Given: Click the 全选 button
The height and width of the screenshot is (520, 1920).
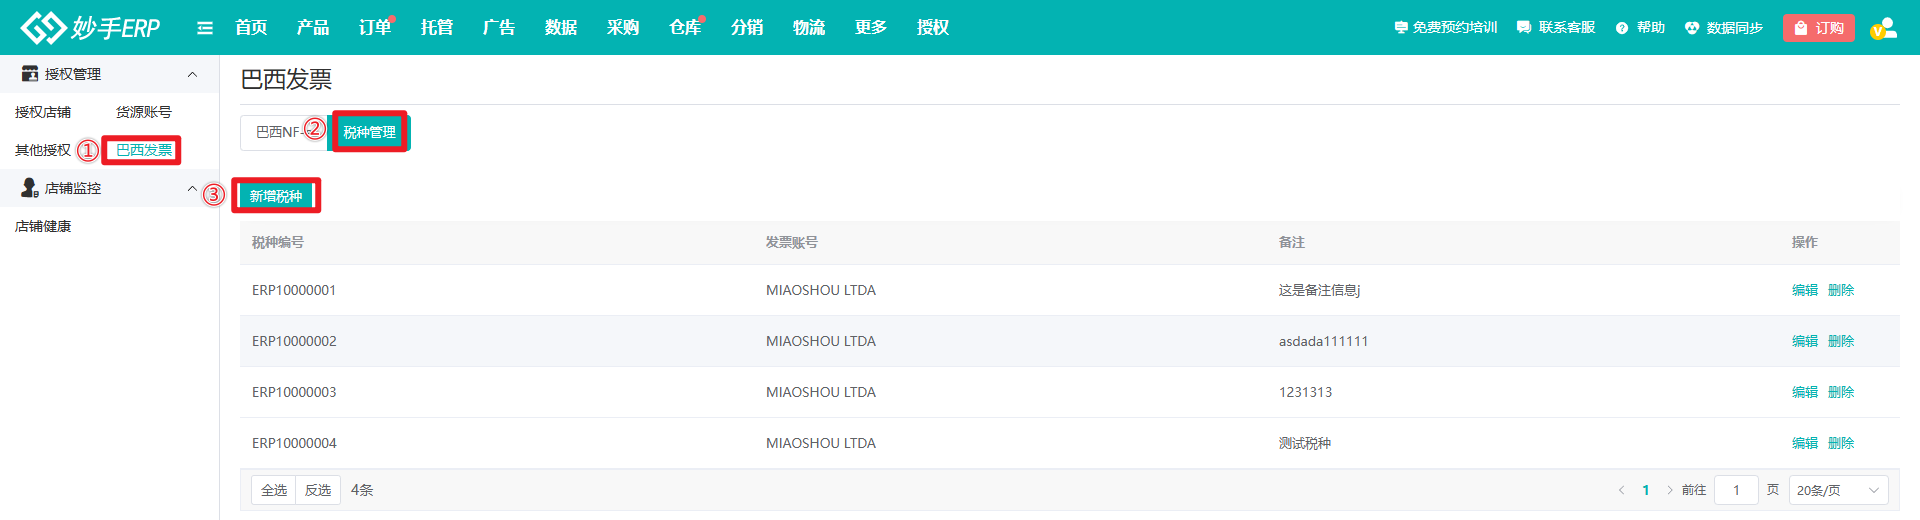Looking at the screenshot, I should point(274,490).
